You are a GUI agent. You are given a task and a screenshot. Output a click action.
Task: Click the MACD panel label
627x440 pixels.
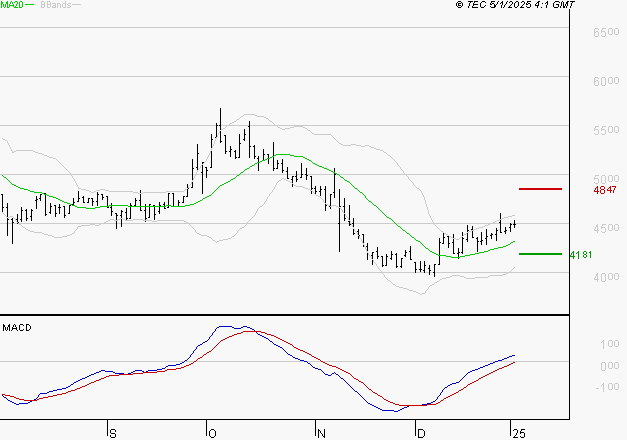[x=17, y=328]
